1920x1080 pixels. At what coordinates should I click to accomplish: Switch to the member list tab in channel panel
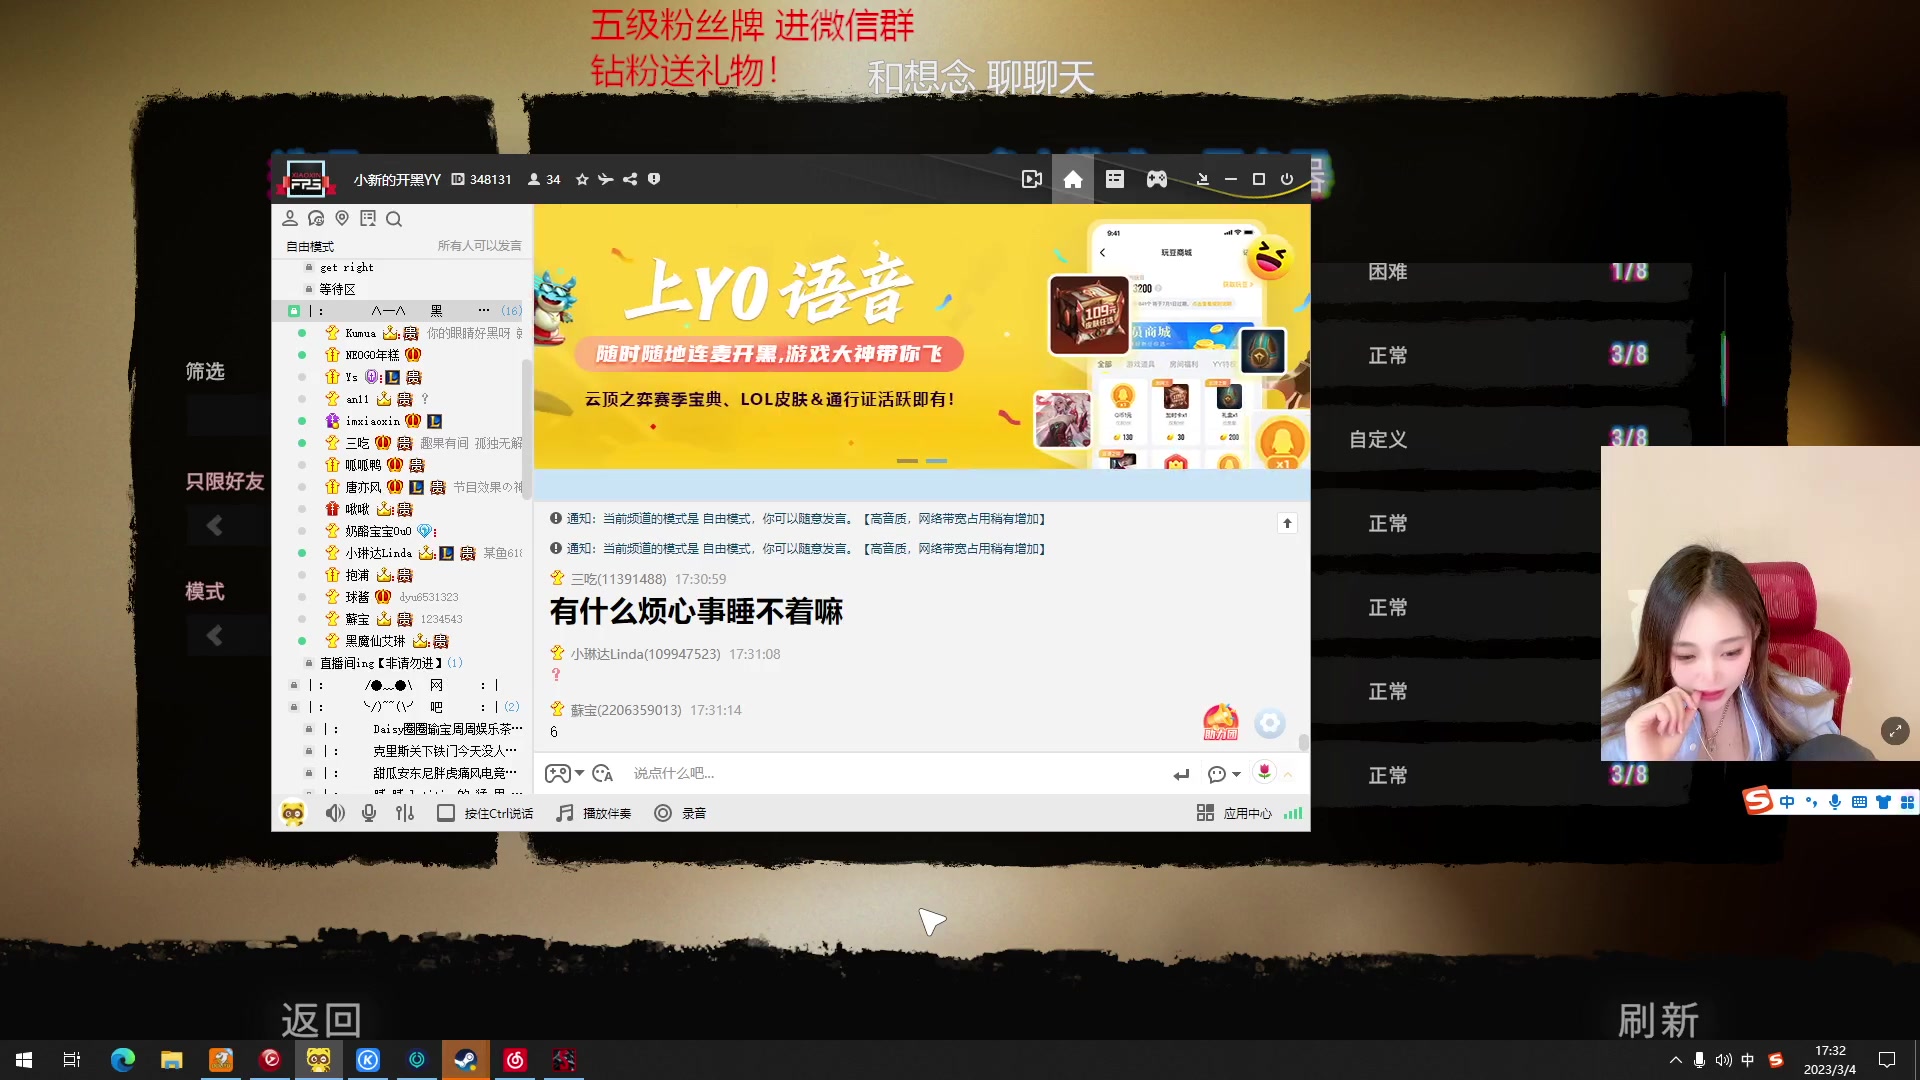pos(290,219)
